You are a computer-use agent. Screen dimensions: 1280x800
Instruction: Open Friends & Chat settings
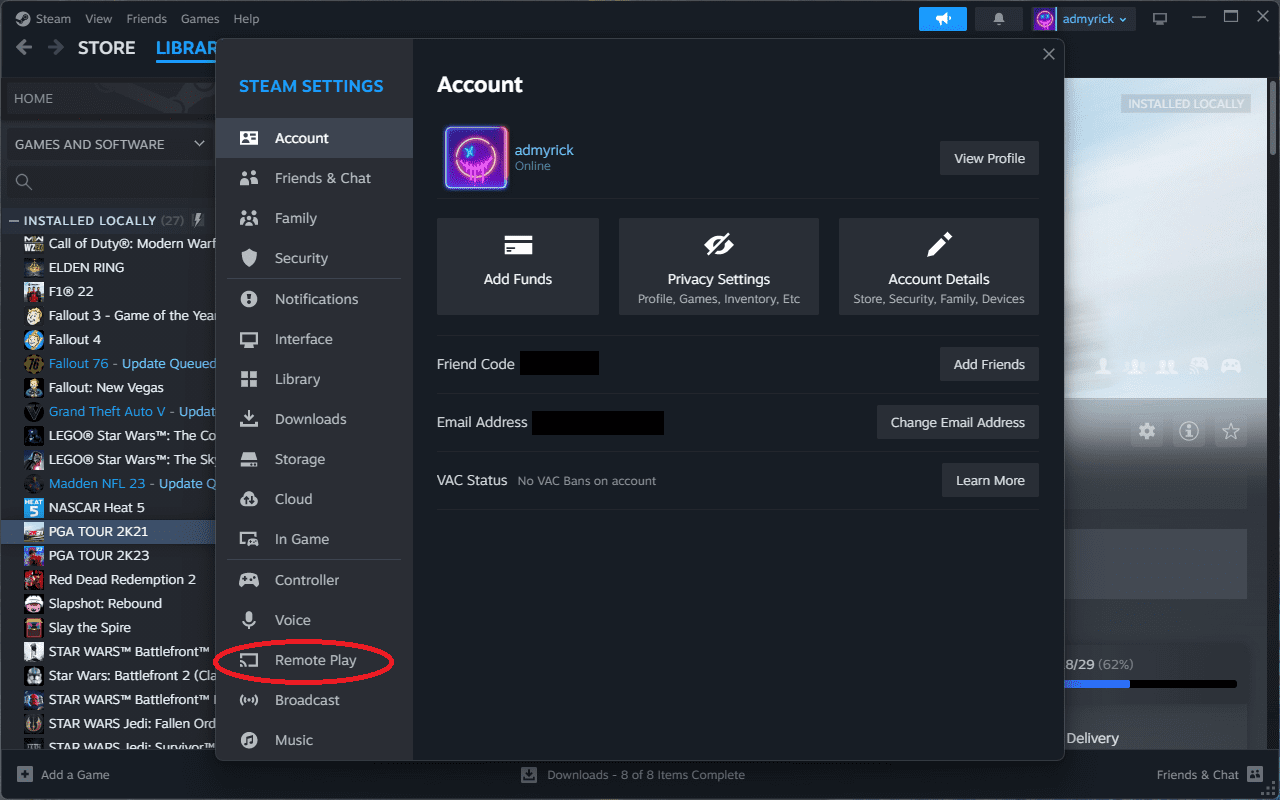(314, 178)
